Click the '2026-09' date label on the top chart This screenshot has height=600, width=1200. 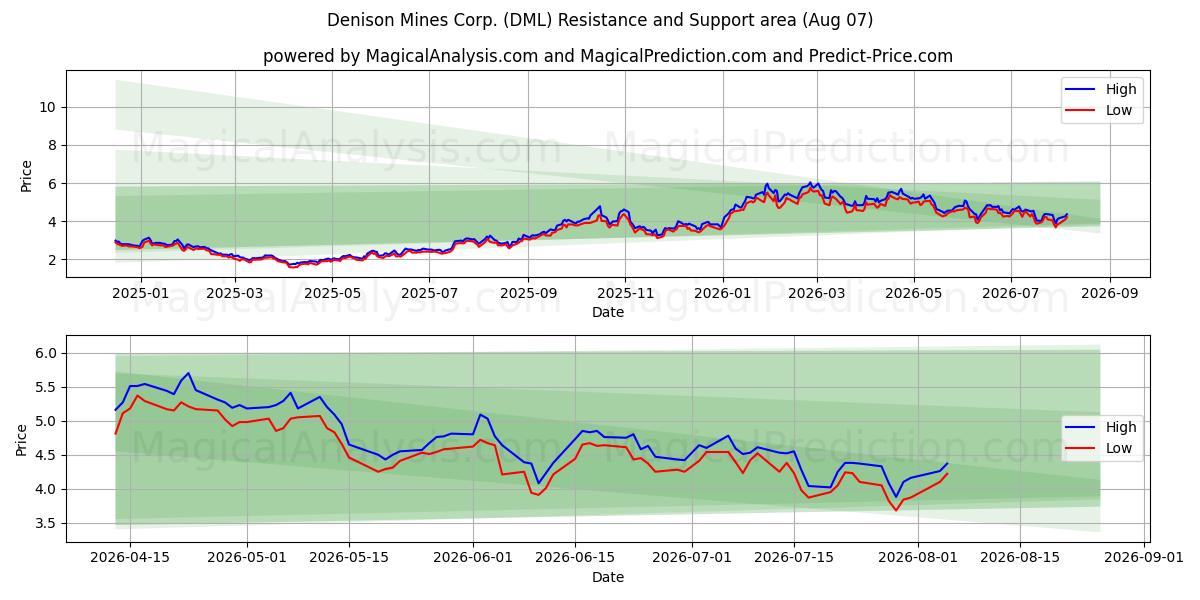coord(1108,294)
